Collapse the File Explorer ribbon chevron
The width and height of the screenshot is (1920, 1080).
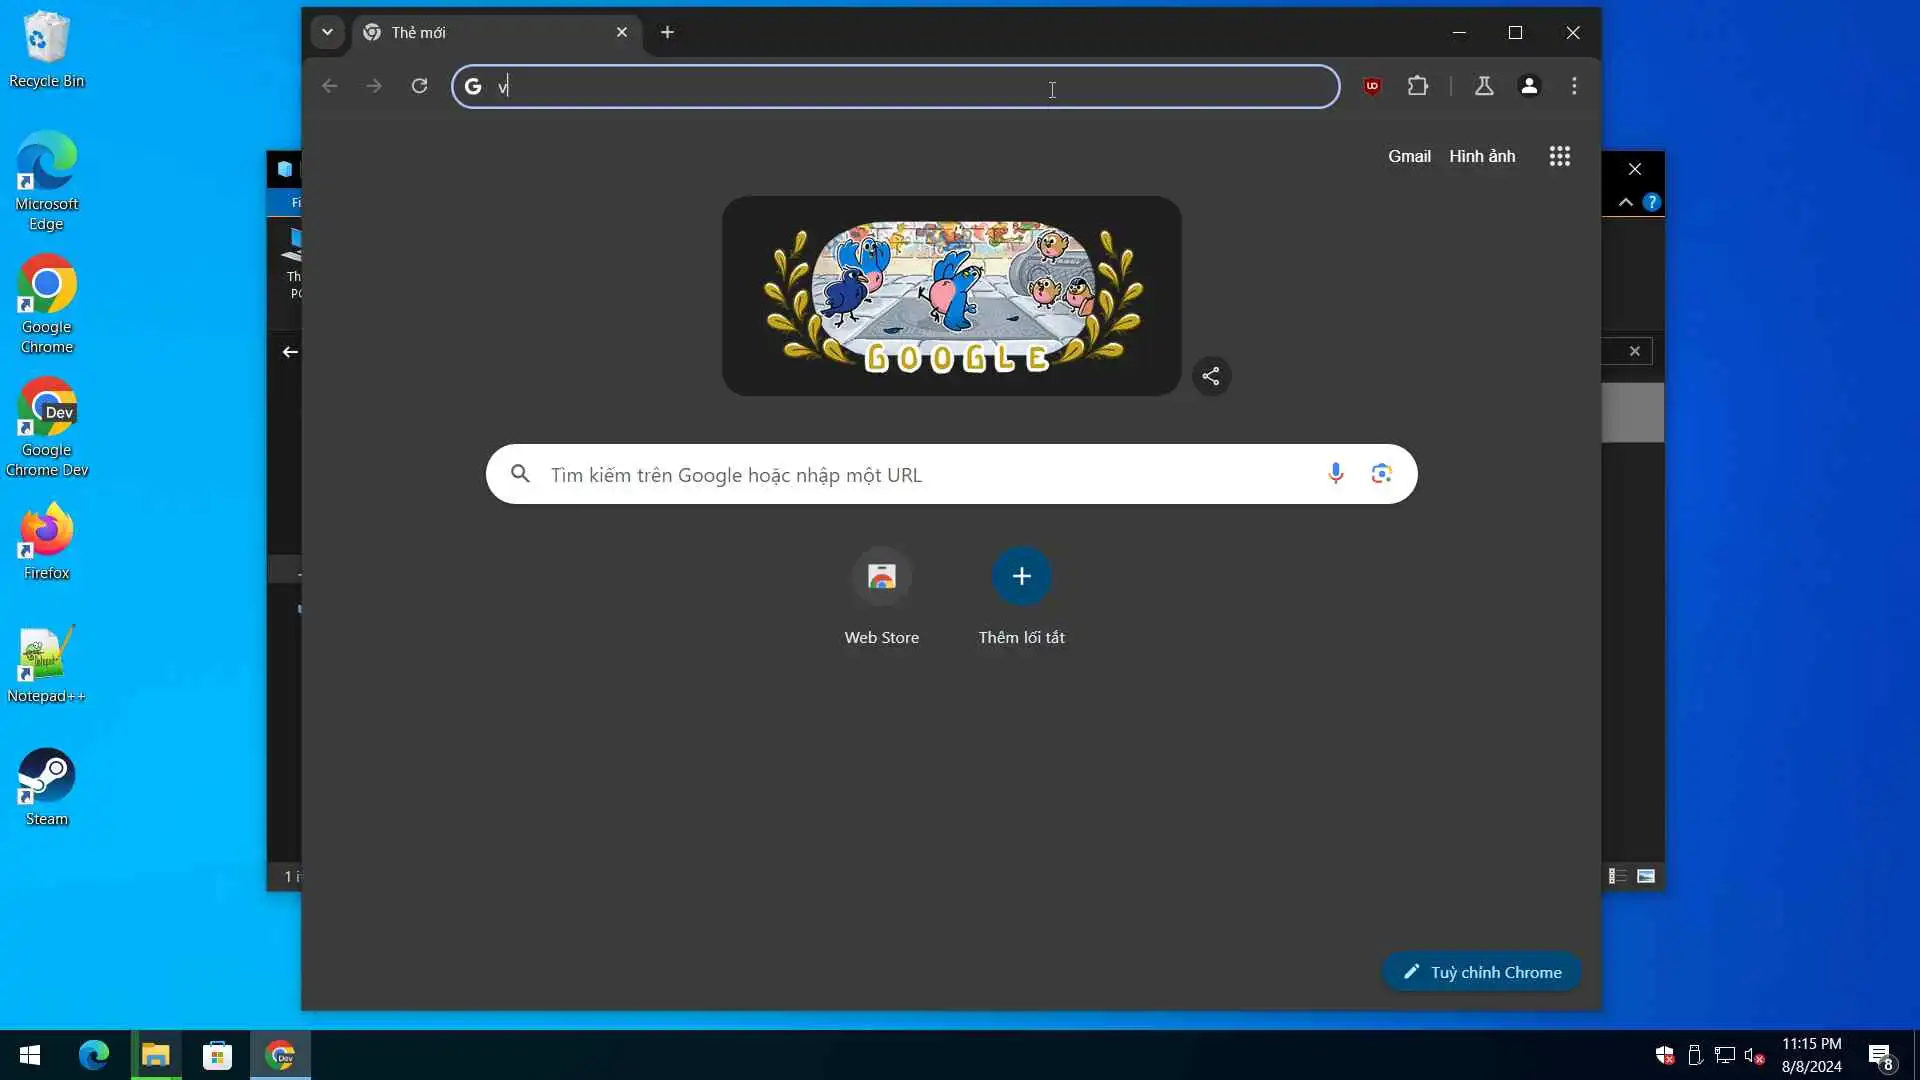(x=1626, y=202)
